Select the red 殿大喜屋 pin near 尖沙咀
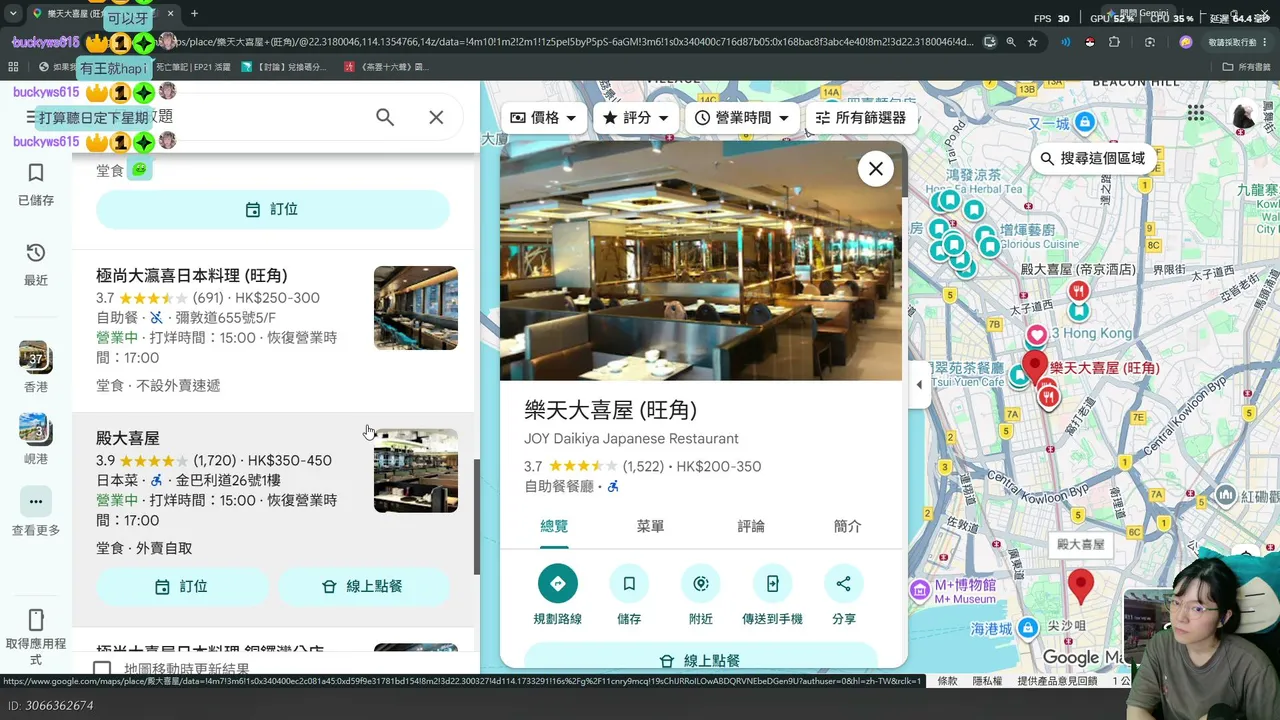This screenshot has height=720, width=1280. pos(1080,585)
